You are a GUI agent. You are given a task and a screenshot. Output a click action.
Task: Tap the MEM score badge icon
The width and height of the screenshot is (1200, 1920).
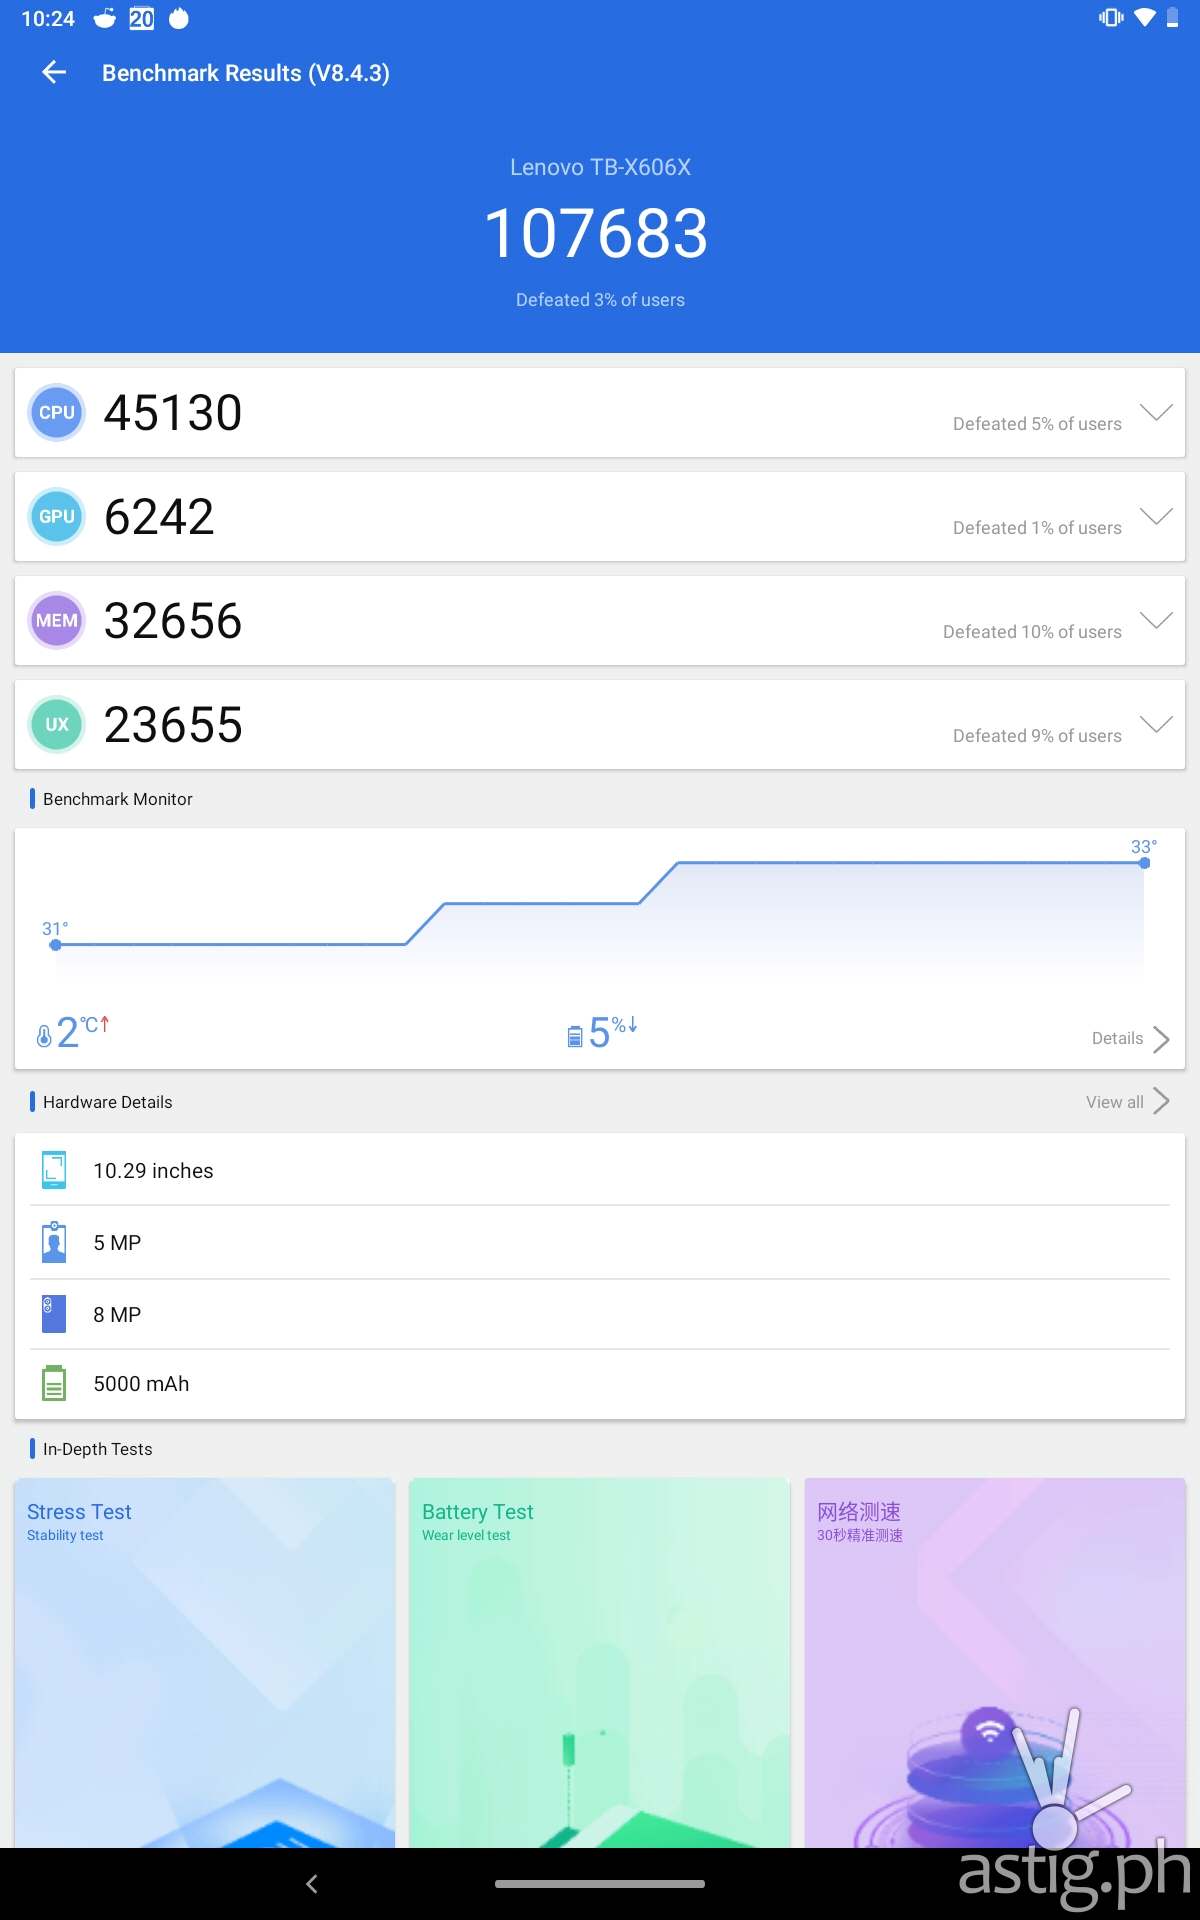57,620
